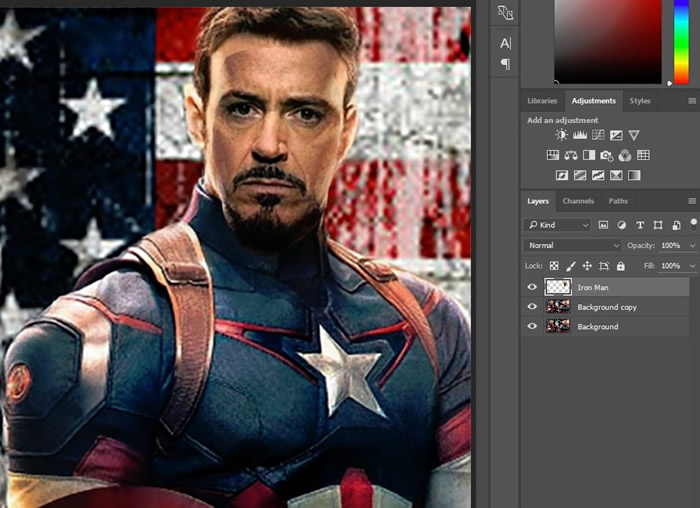This screenshot has height=508, width=700.
Task: Add a Threshold adjustment
Action: 598,175
